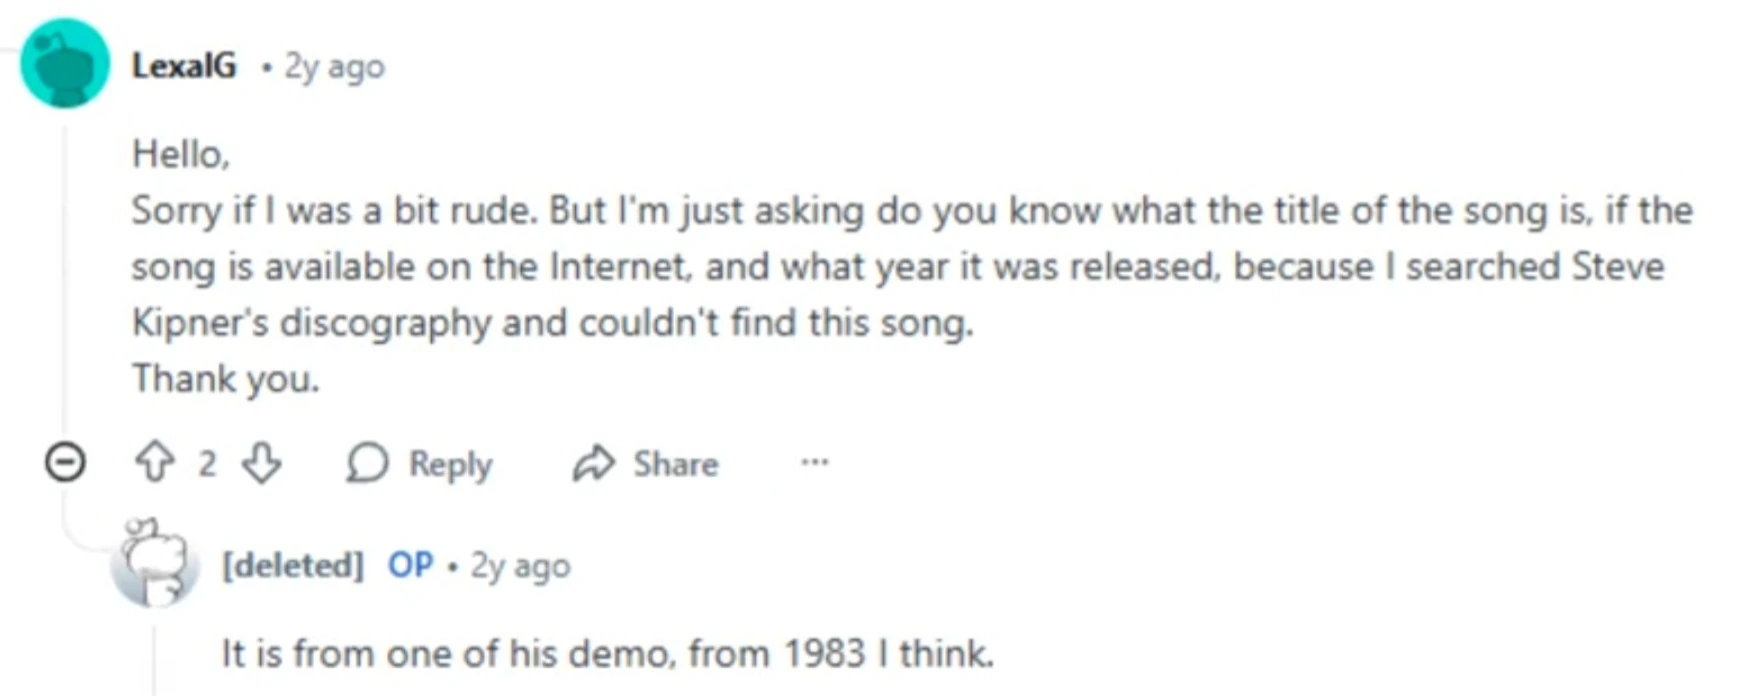Click the Reply text label

450,464
